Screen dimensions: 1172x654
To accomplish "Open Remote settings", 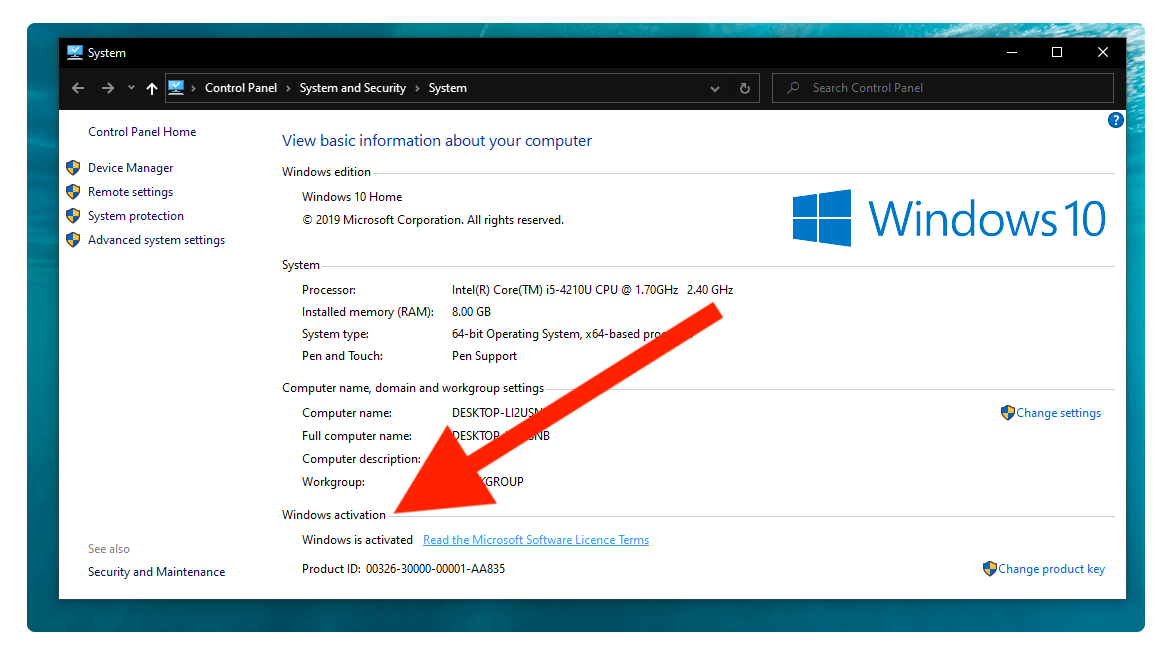I will (130, 191).
